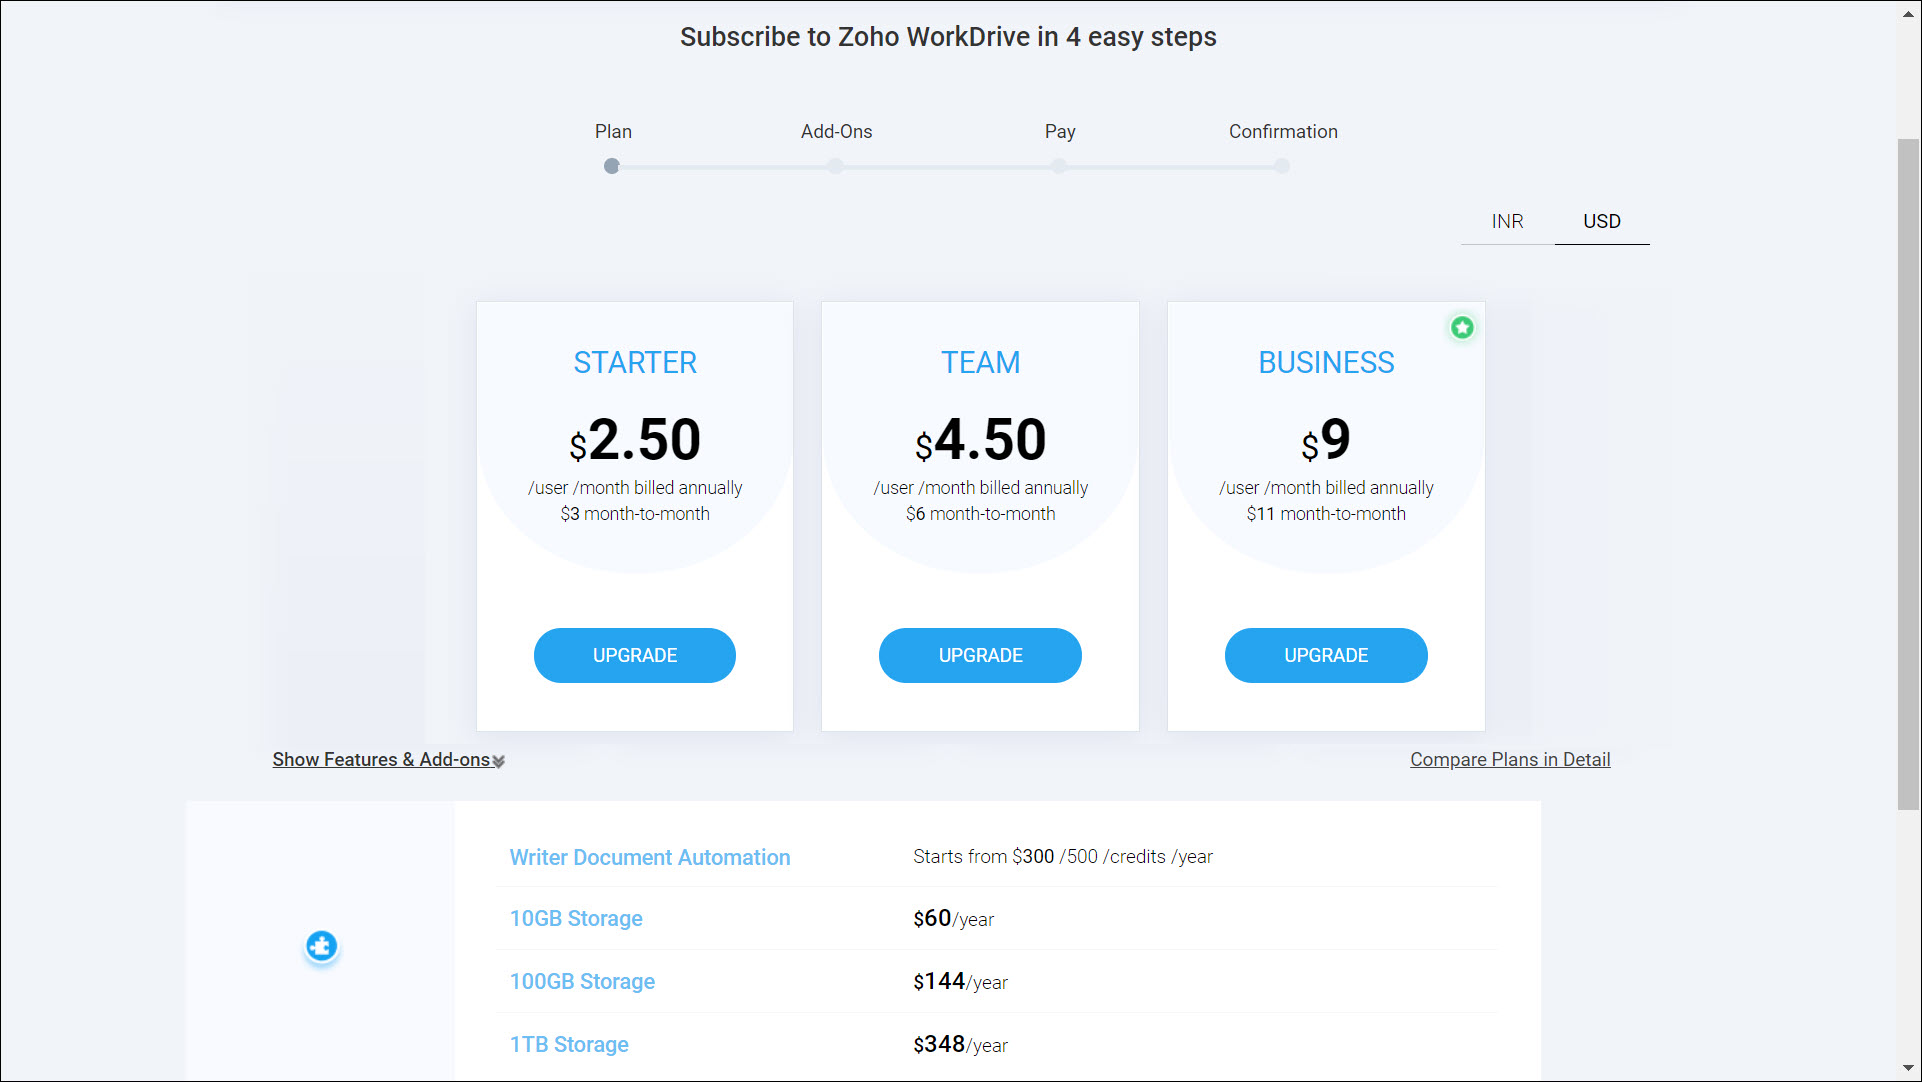
Task: Click the scrollbar down arrow
Action: tap(1908, 1068)
